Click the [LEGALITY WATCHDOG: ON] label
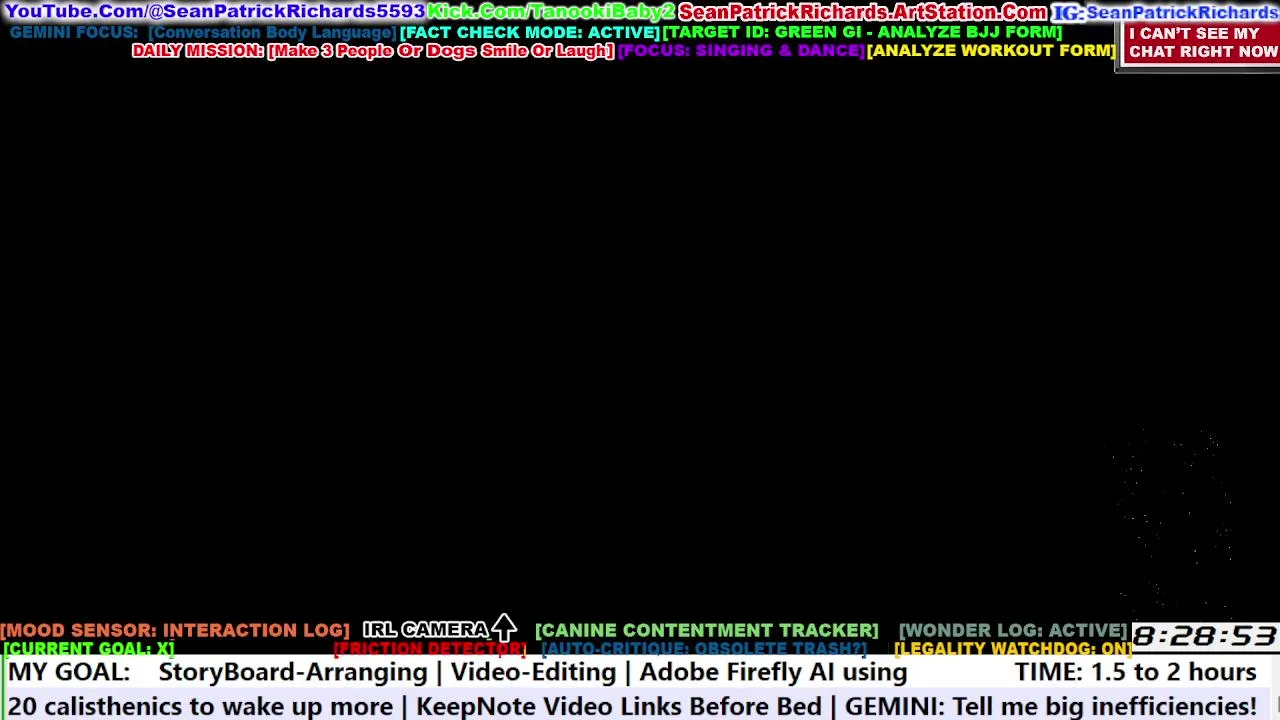1280x720 pixels. 1013,649
